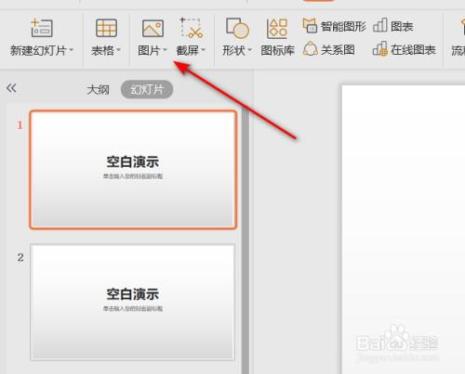The image size is (465, 374).
Task: Click the main slide editing canvas
Action: tap(403, 229)
